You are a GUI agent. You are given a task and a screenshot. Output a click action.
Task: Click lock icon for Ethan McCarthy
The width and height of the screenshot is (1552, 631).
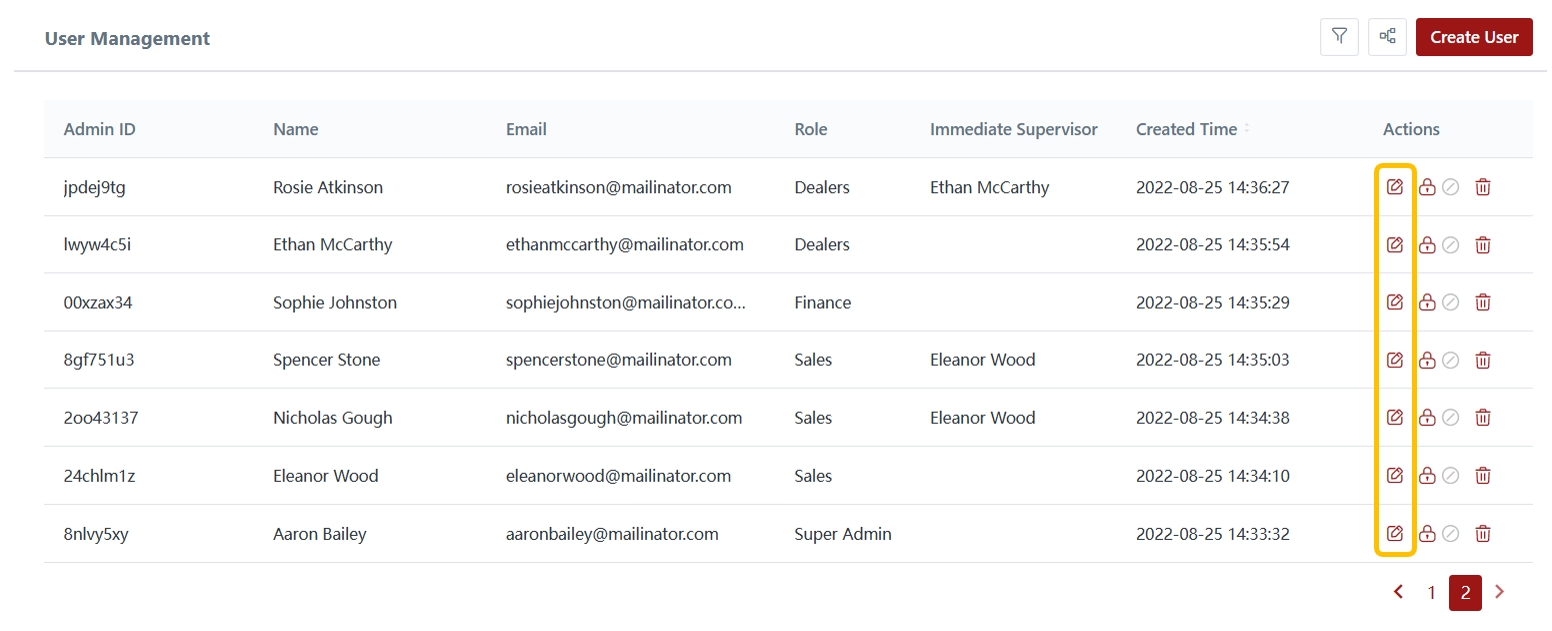(x=1427, y=245)
